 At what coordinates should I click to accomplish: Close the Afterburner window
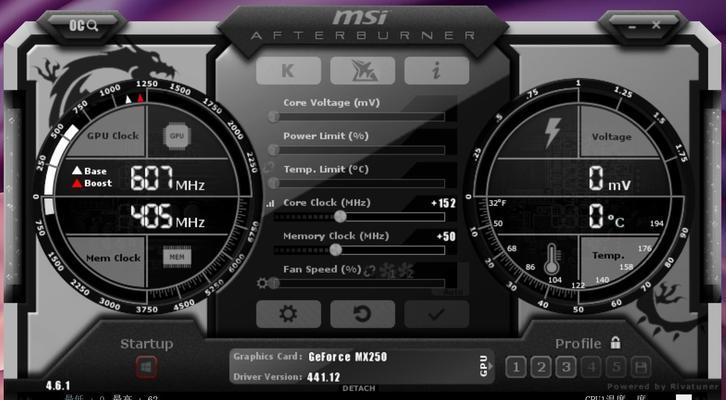tap(656, 25)
